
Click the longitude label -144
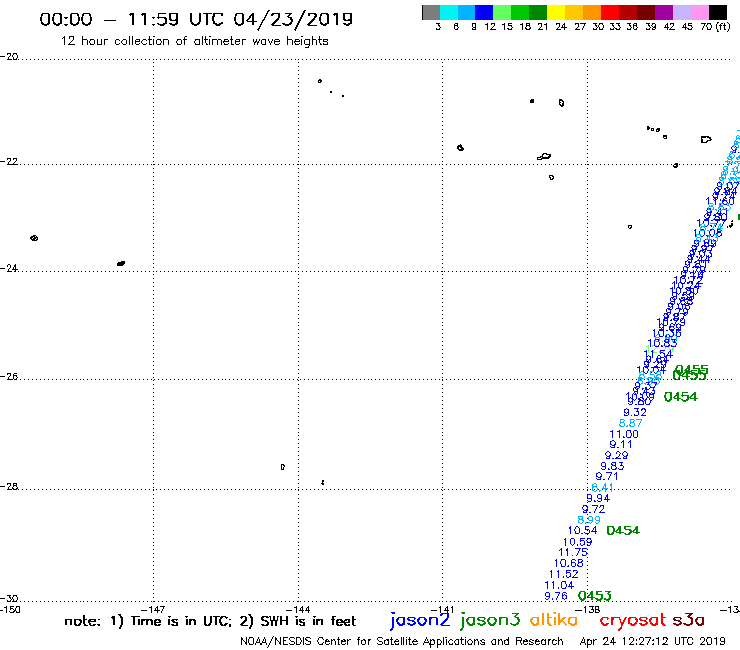pos(298,609)
